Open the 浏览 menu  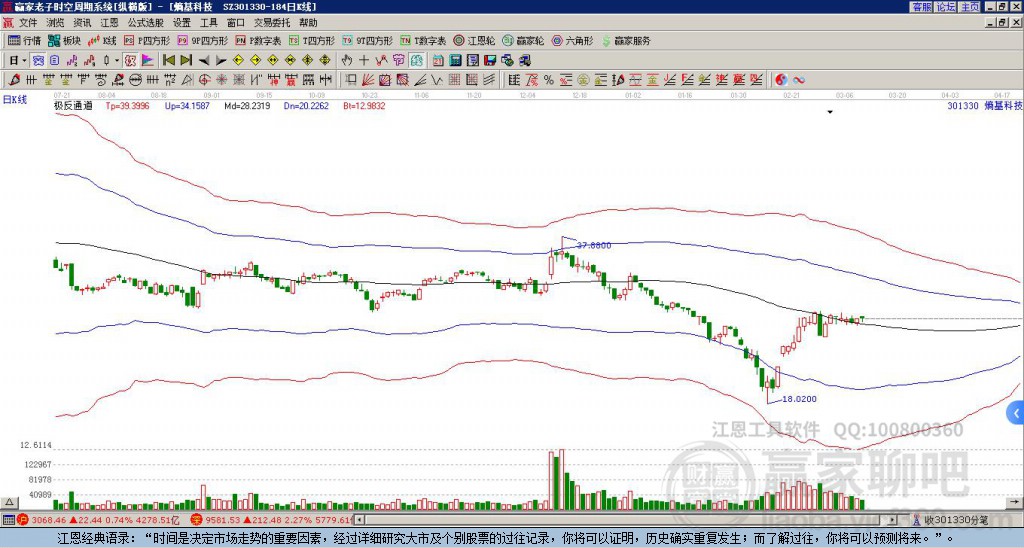[x=56, y=23]
